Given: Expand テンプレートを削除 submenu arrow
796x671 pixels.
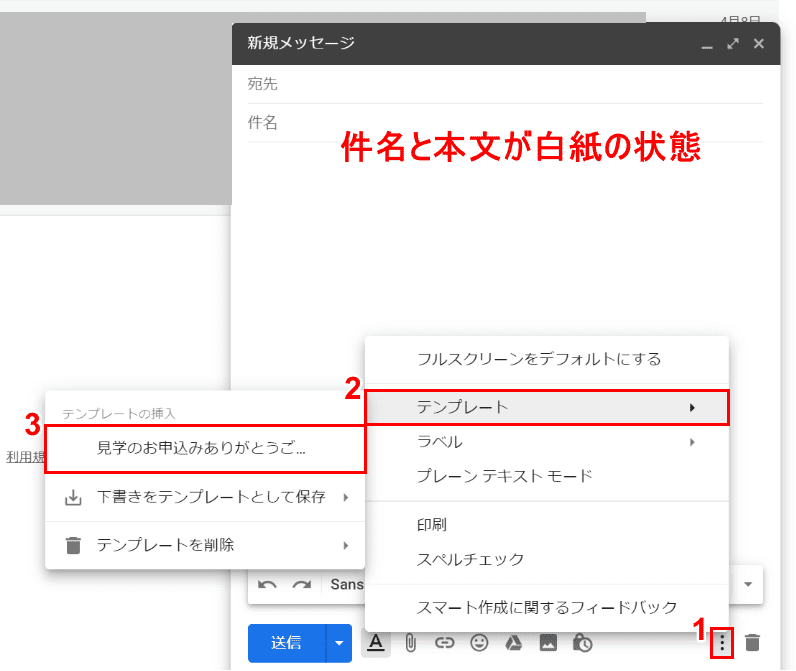Looking at the screenshot, I should [x=346, y=546].
